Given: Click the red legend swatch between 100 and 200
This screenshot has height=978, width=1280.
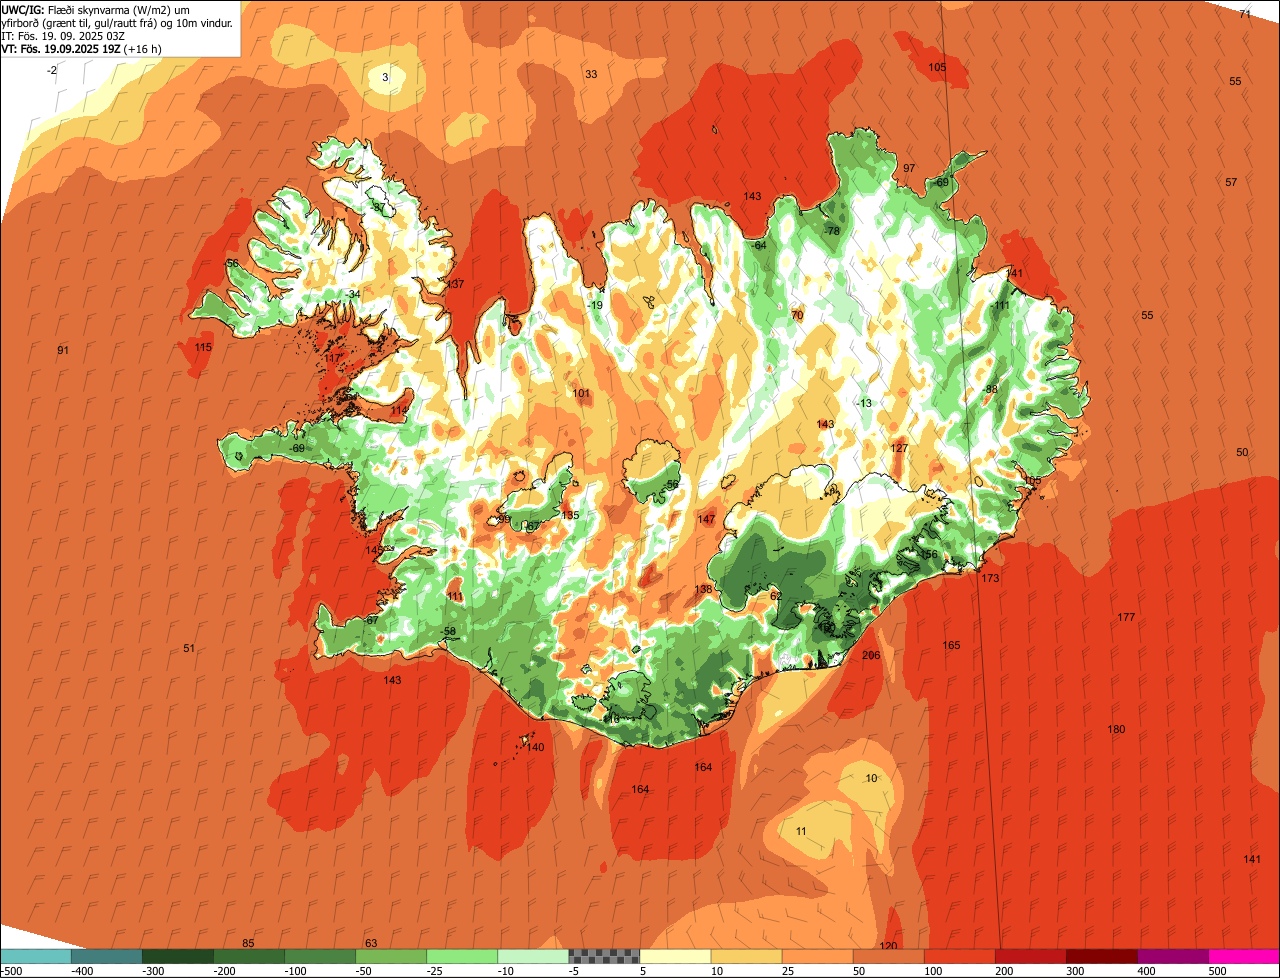Looking at the screenshot, I should [960, 956].
